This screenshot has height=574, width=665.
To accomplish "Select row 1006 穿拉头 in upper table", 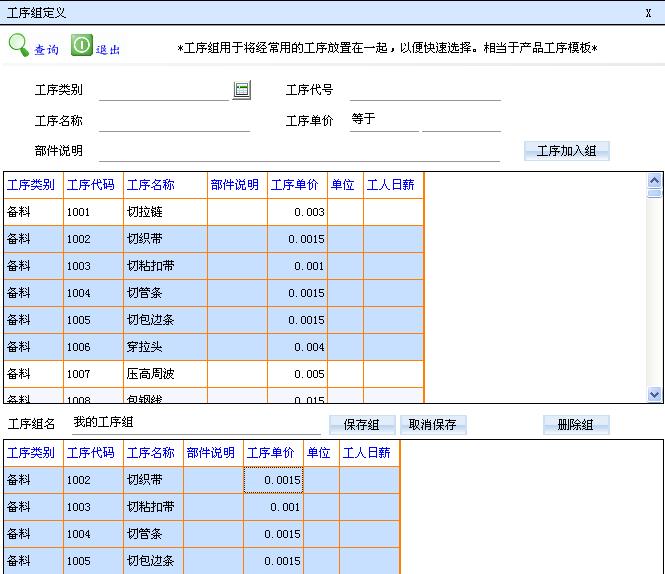I will [150, 347].
